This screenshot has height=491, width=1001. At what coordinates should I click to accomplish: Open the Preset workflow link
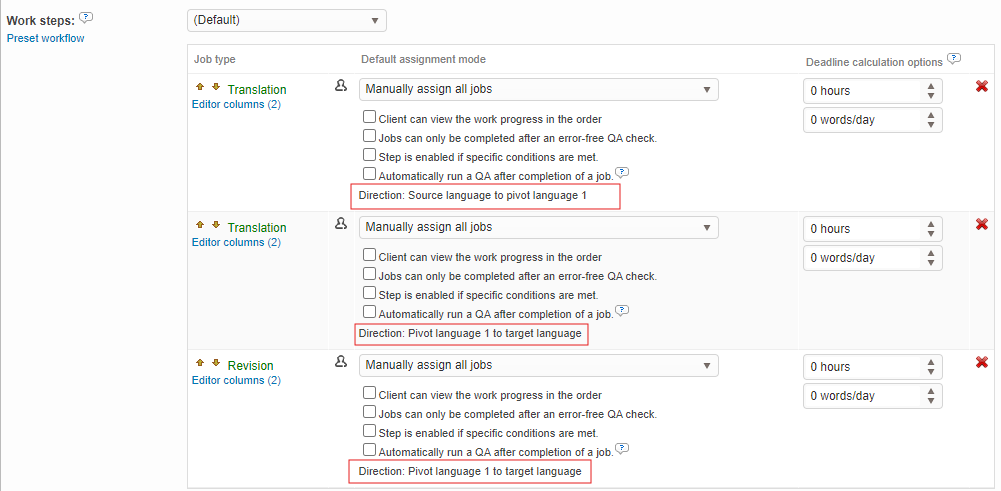pos(45,38)
